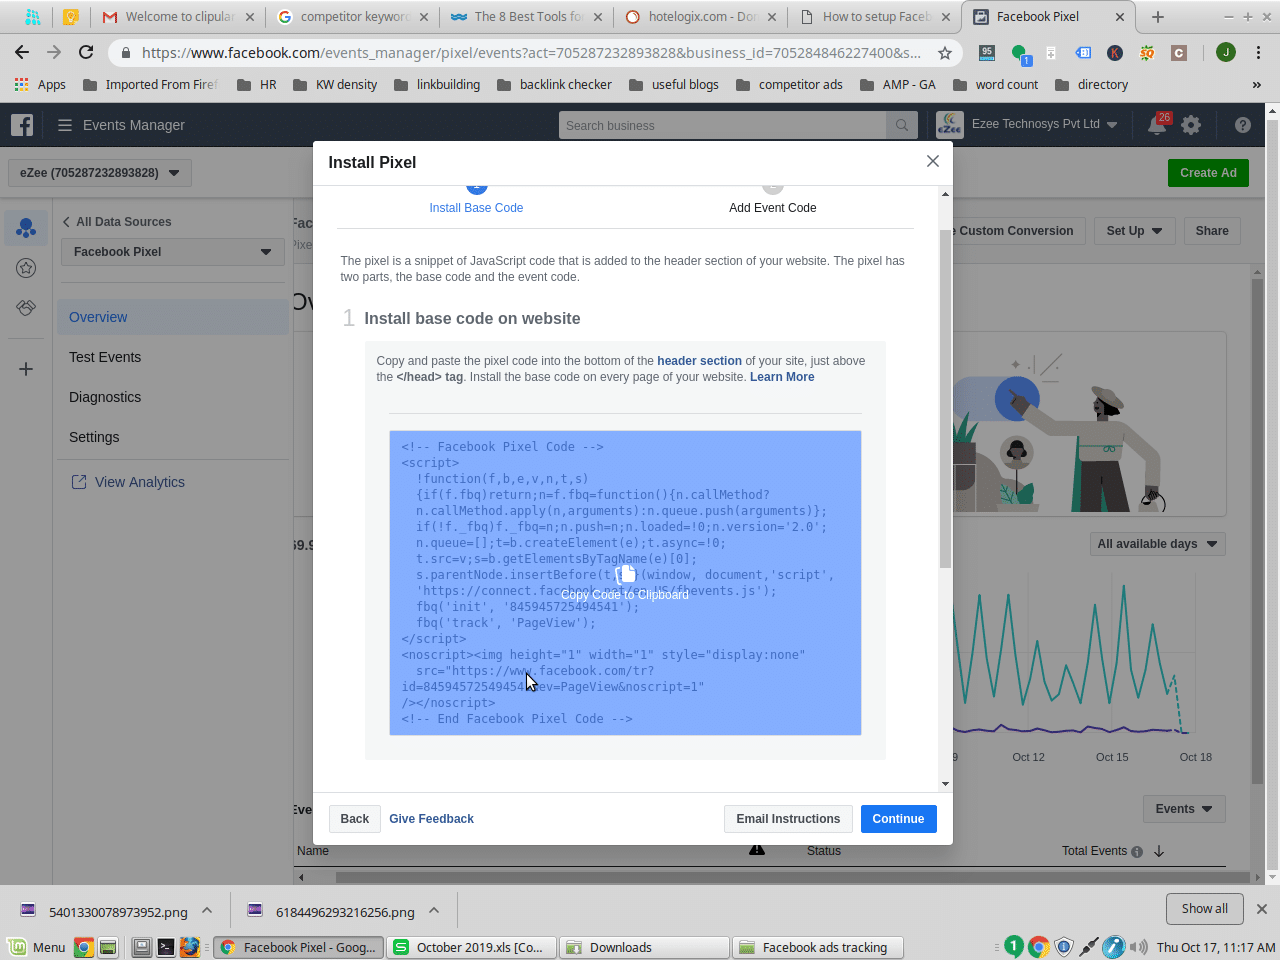Click the Install Pixel dialog vertical scrollbar
This screenshot has height=960, width=1280.
coord(946,400)
